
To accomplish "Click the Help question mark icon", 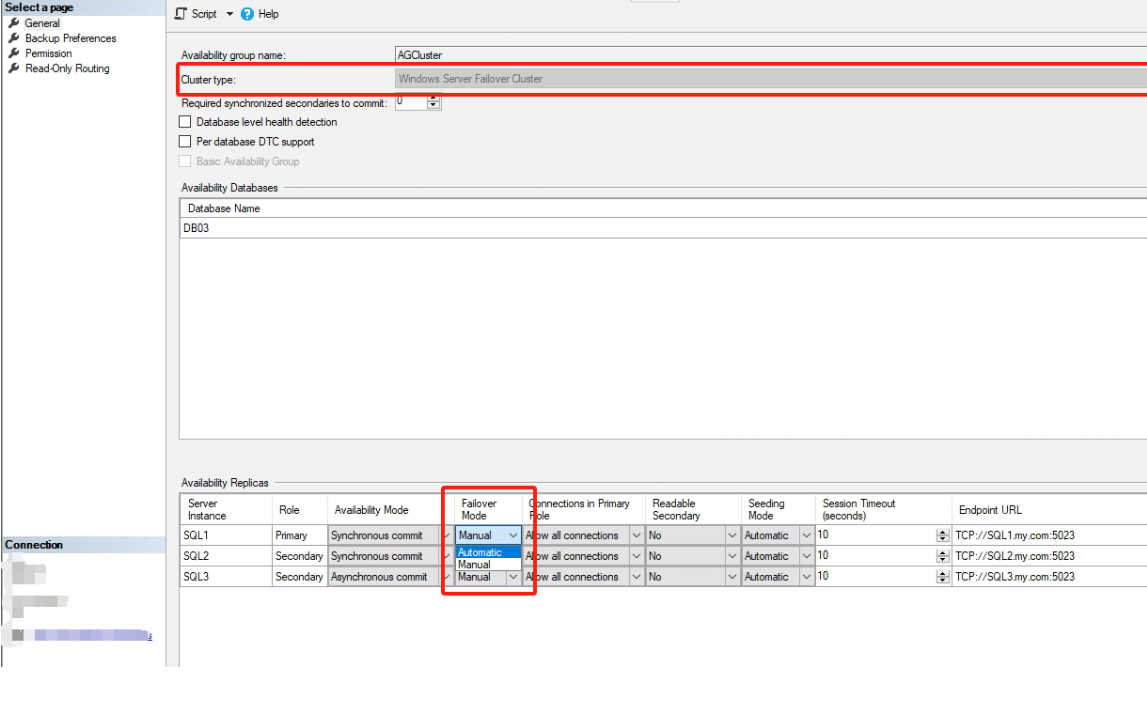I will [x=247, y=14].
